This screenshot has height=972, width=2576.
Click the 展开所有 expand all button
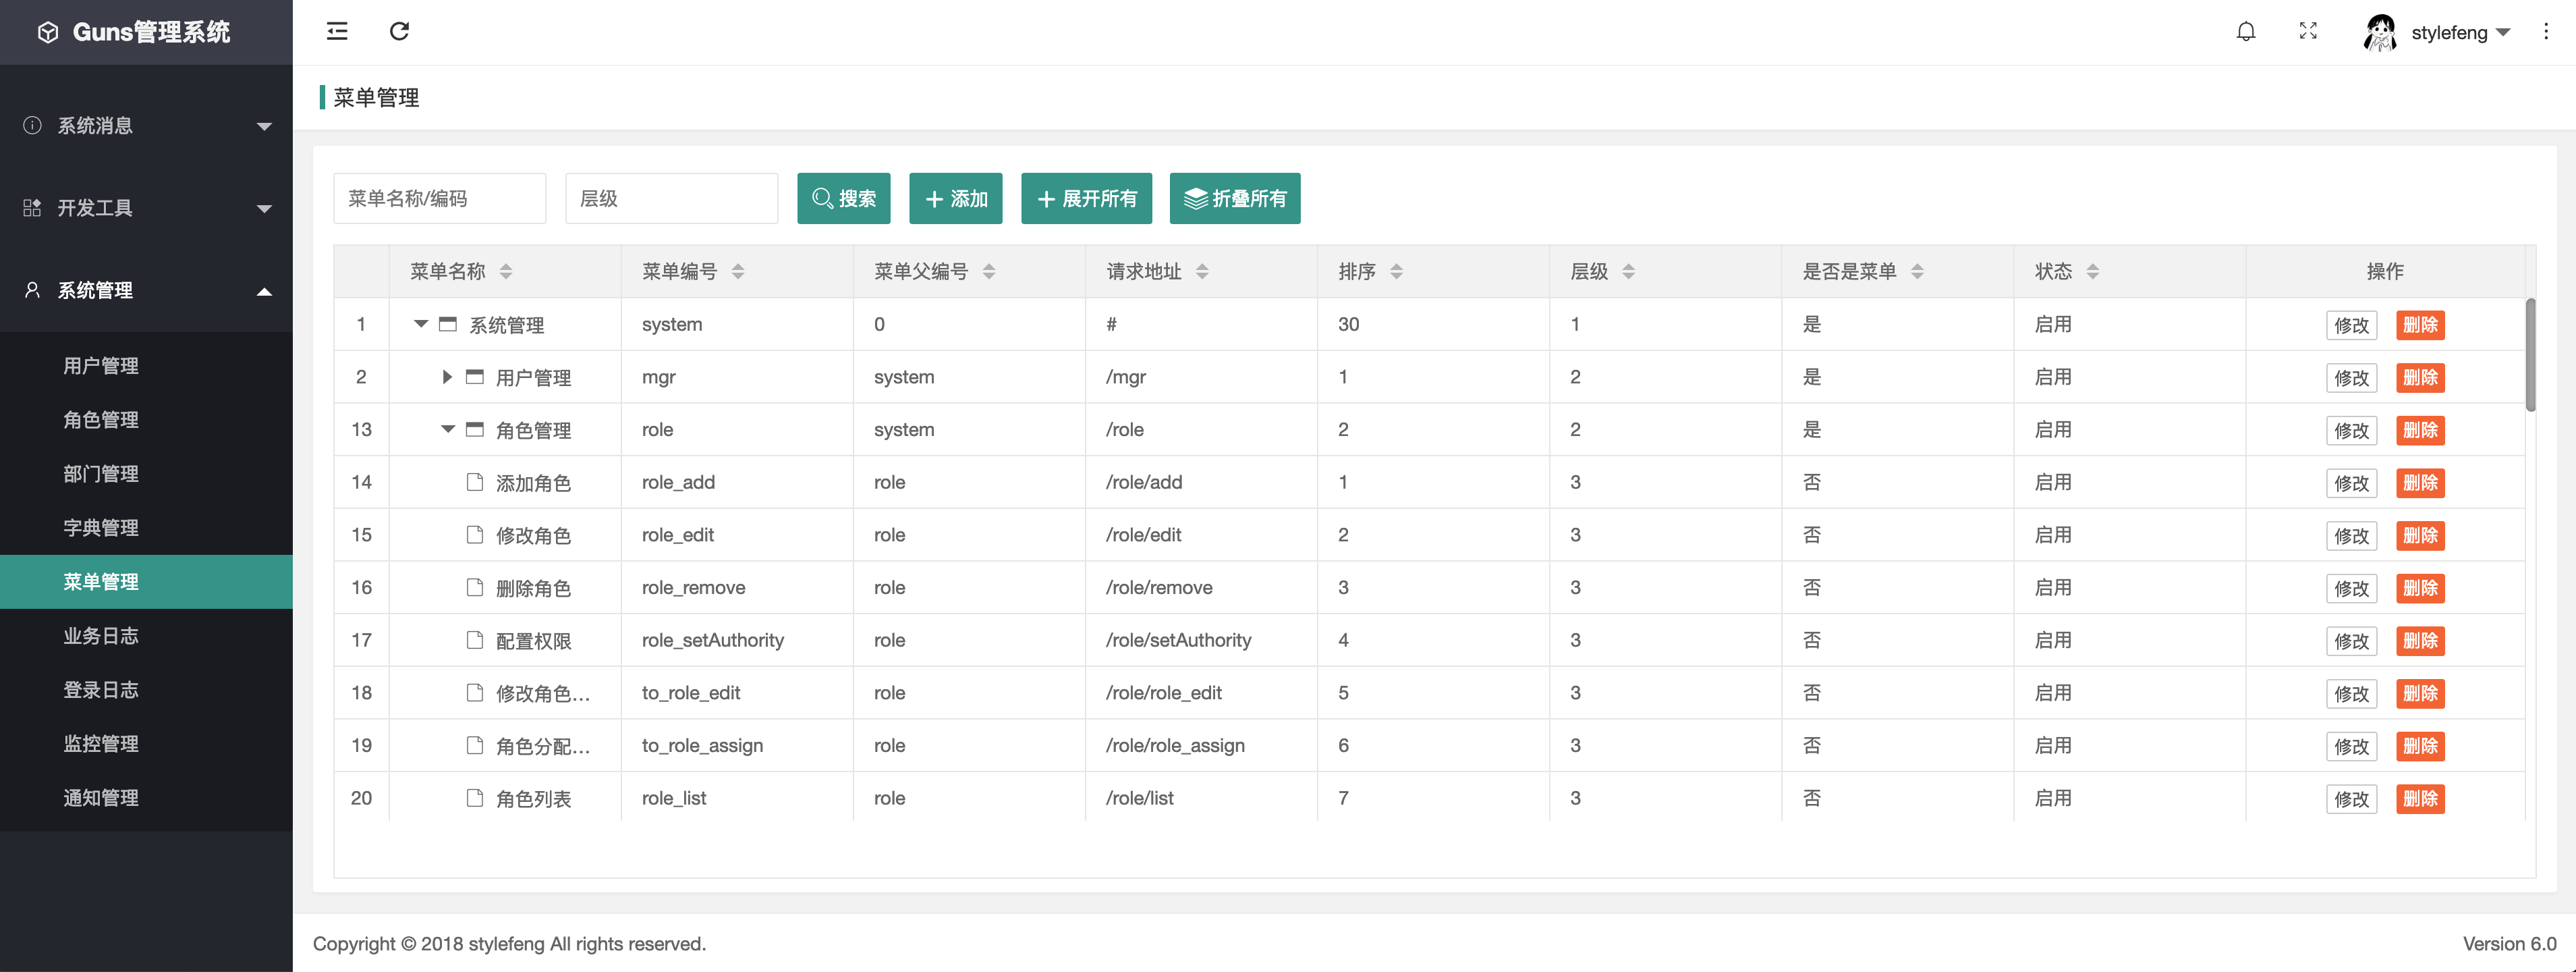tap(1086, 198)
